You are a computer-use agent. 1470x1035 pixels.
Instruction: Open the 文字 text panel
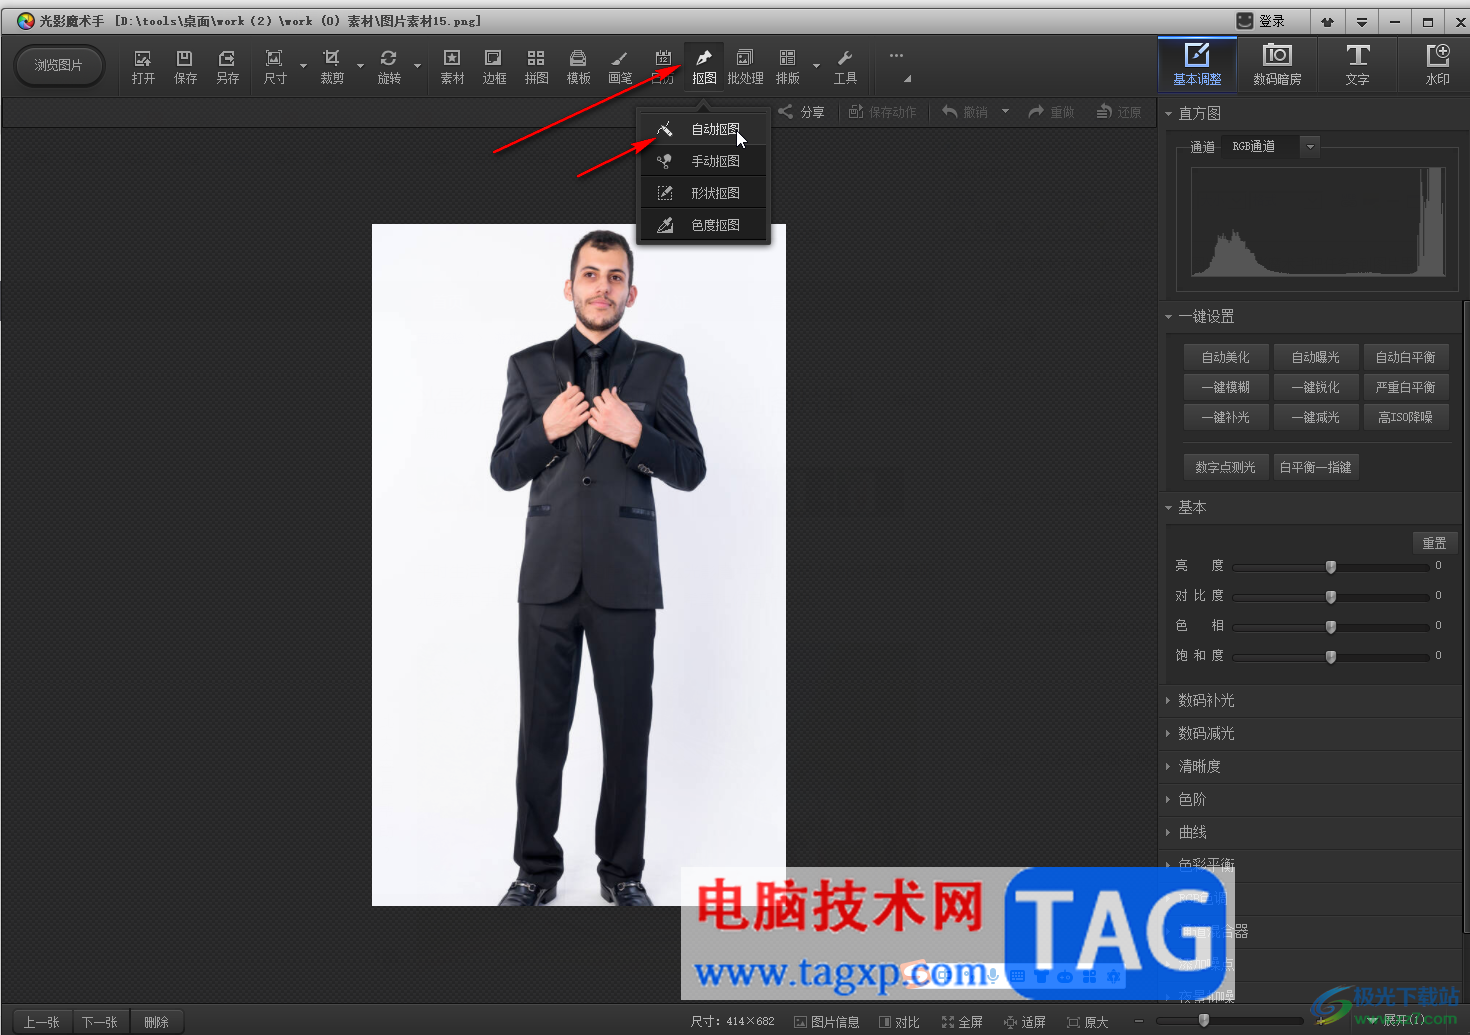pyautogui.click(x=1357, y=65)
